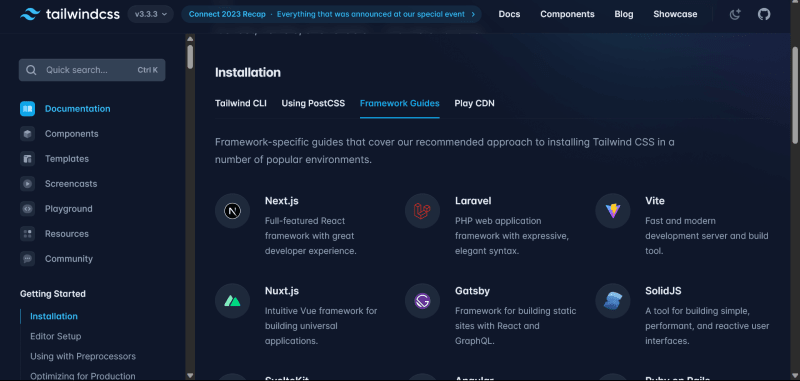Open Showcase in top navigation

[675, 14]
